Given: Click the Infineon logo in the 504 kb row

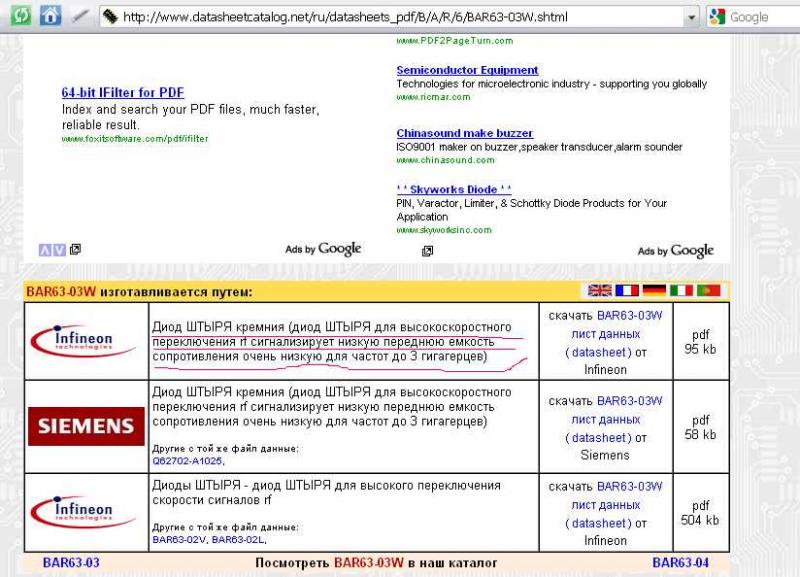Looking at the screenshot, I should tap(84, 512).
